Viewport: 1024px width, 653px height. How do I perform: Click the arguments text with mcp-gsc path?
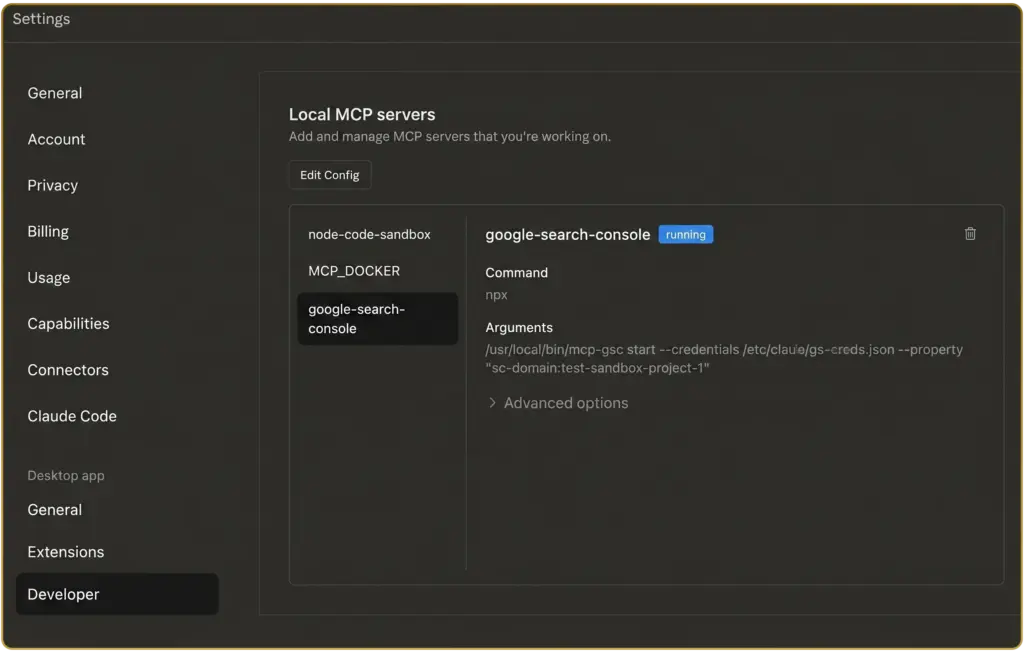724,358
